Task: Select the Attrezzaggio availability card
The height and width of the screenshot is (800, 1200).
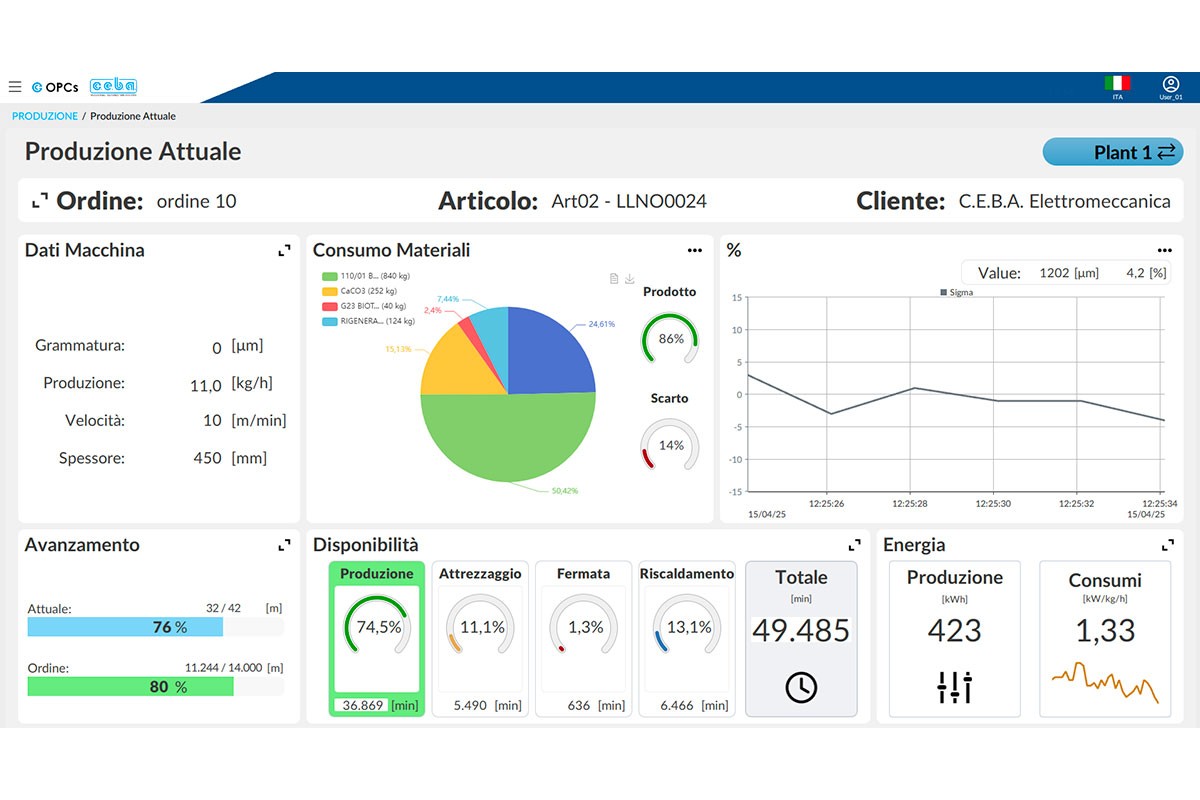Action: [x=480, y=638]
